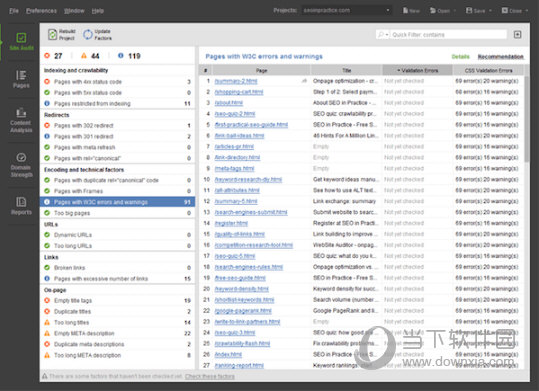Select Empty title tags item
Screen dimensions: 539x391
tap(118, 301)
